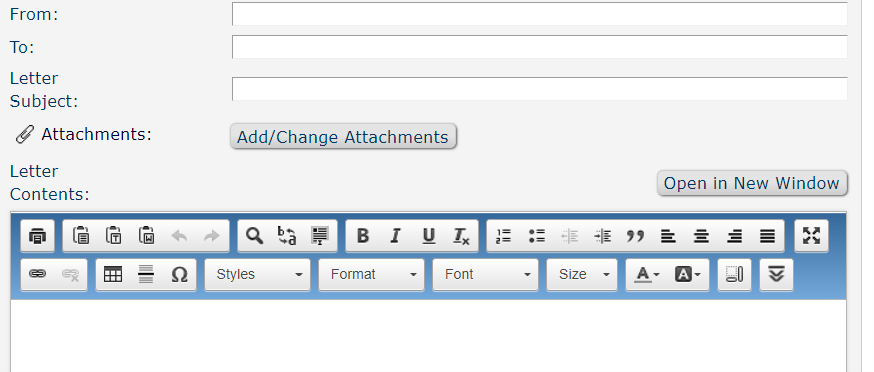
Task: Expand the Font dropdown
Action: coord(485,274)
